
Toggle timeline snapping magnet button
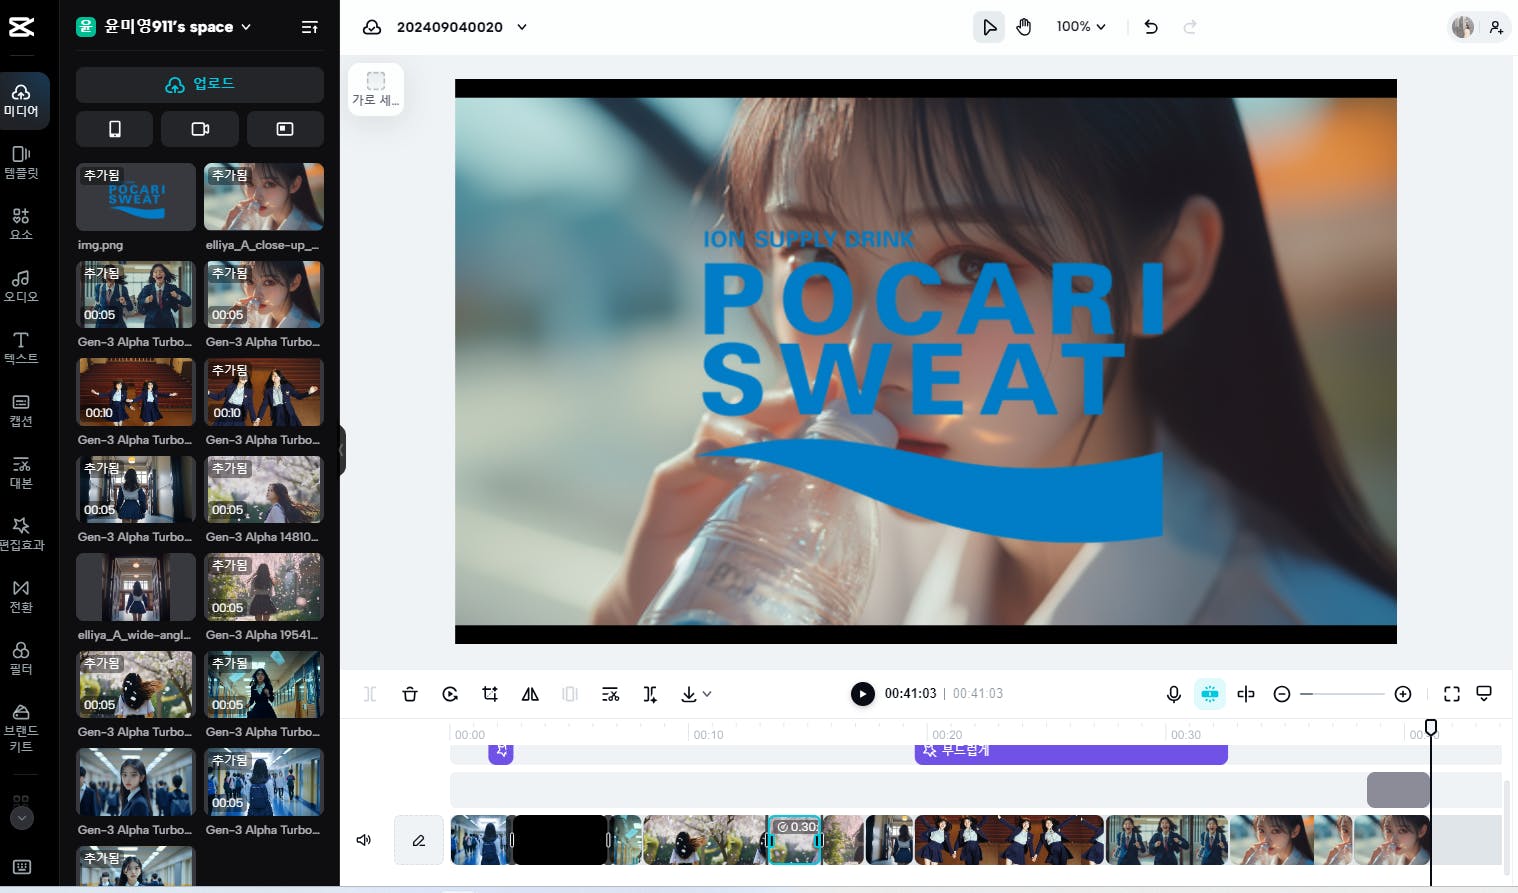pyautogui.click(x=1210, y=694)
